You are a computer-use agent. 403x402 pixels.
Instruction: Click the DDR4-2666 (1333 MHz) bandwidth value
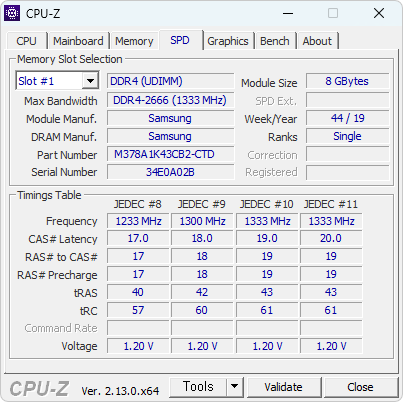(x=170, y=100)
